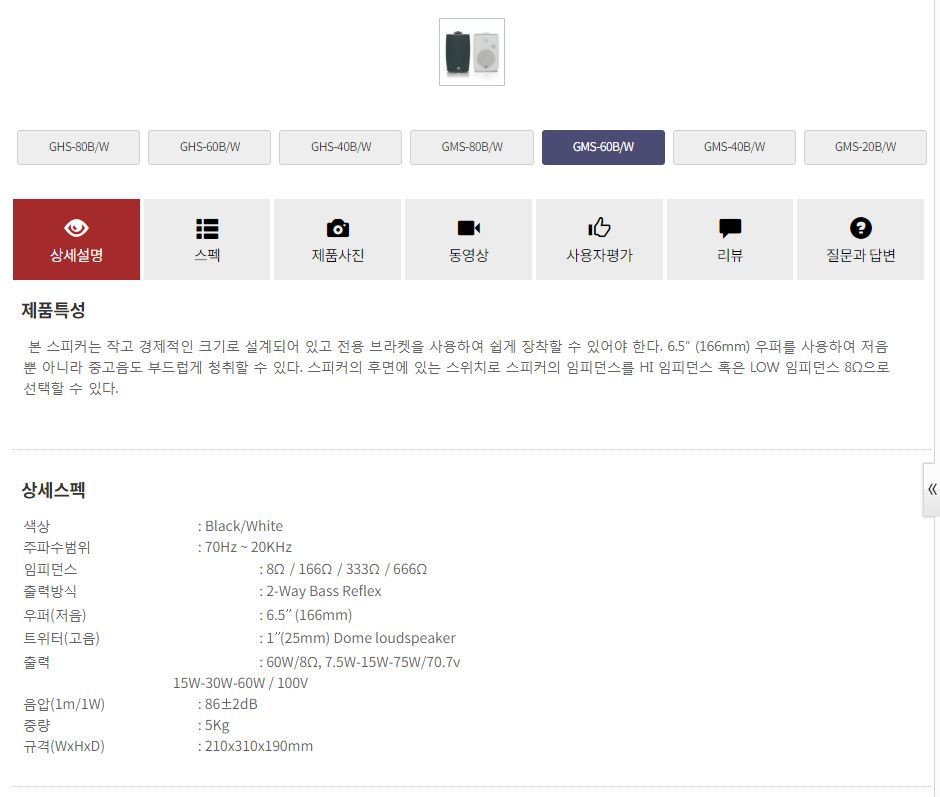Choose the GMS-40B/W model
940x797 pixels.
[734, 147]
